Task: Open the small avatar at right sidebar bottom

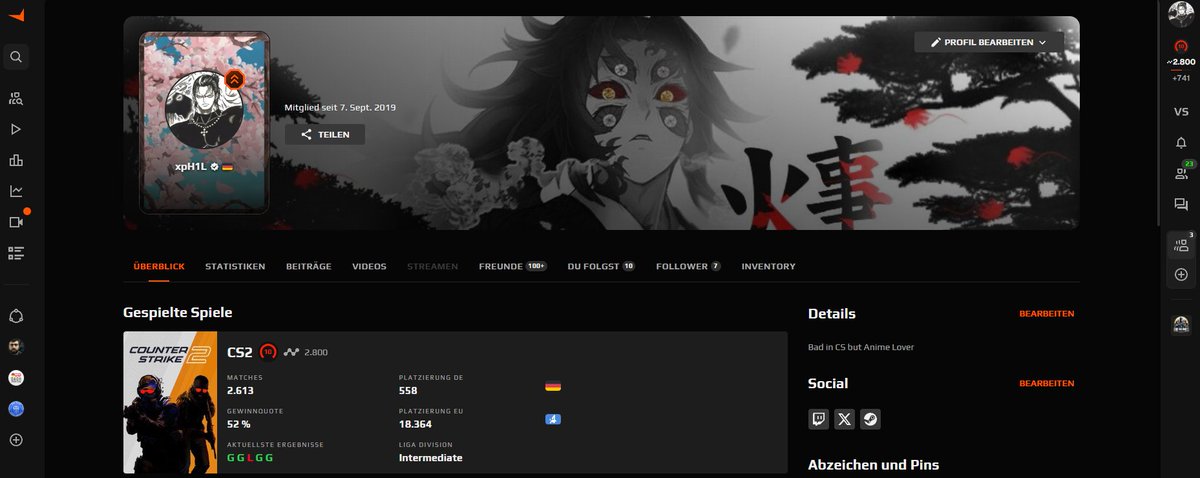Action: [1181, 323]
